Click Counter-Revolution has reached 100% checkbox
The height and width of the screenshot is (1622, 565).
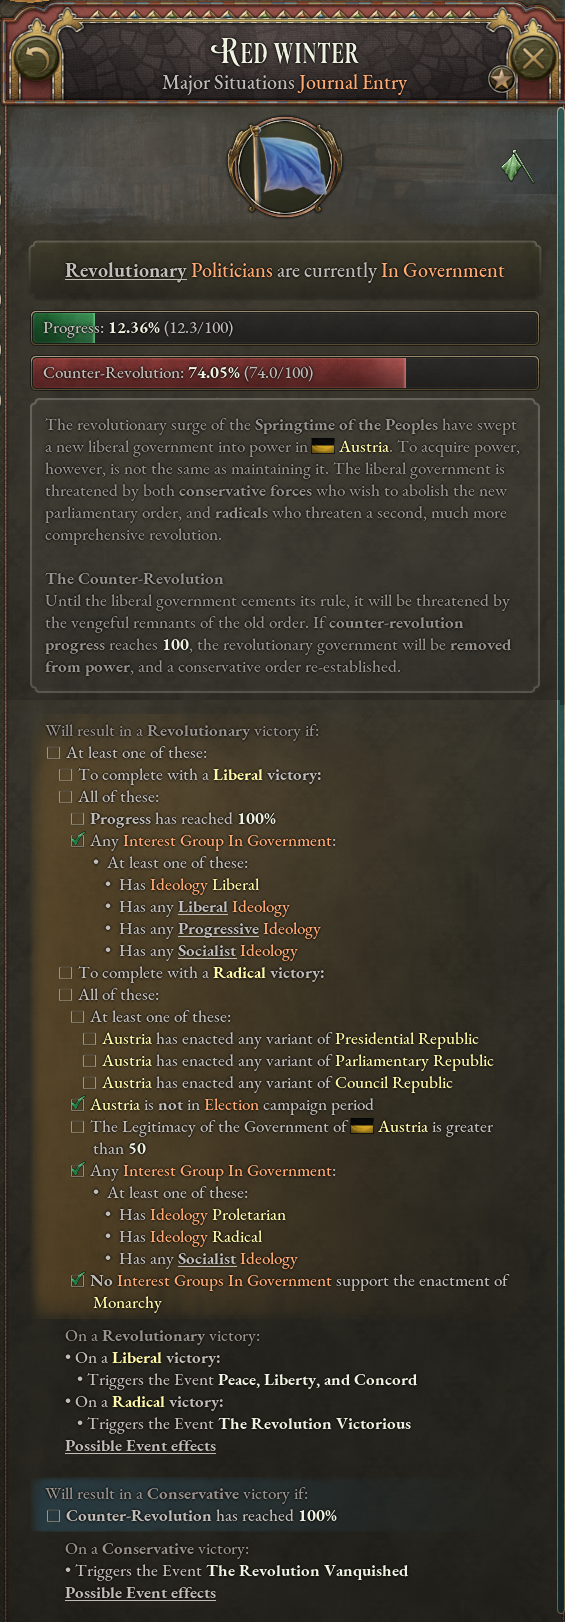pyautogui.click(x=54, y=1516)
